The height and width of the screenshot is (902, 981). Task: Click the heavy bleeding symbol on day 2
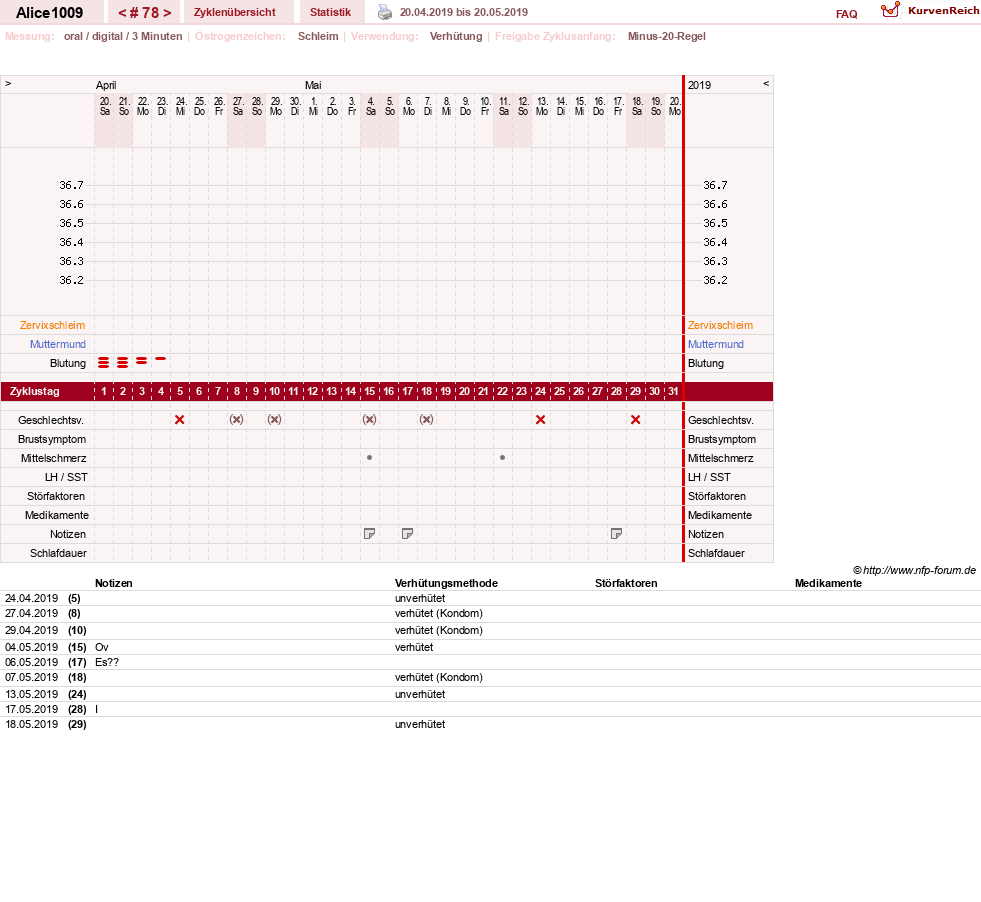(x=123, y=363)
